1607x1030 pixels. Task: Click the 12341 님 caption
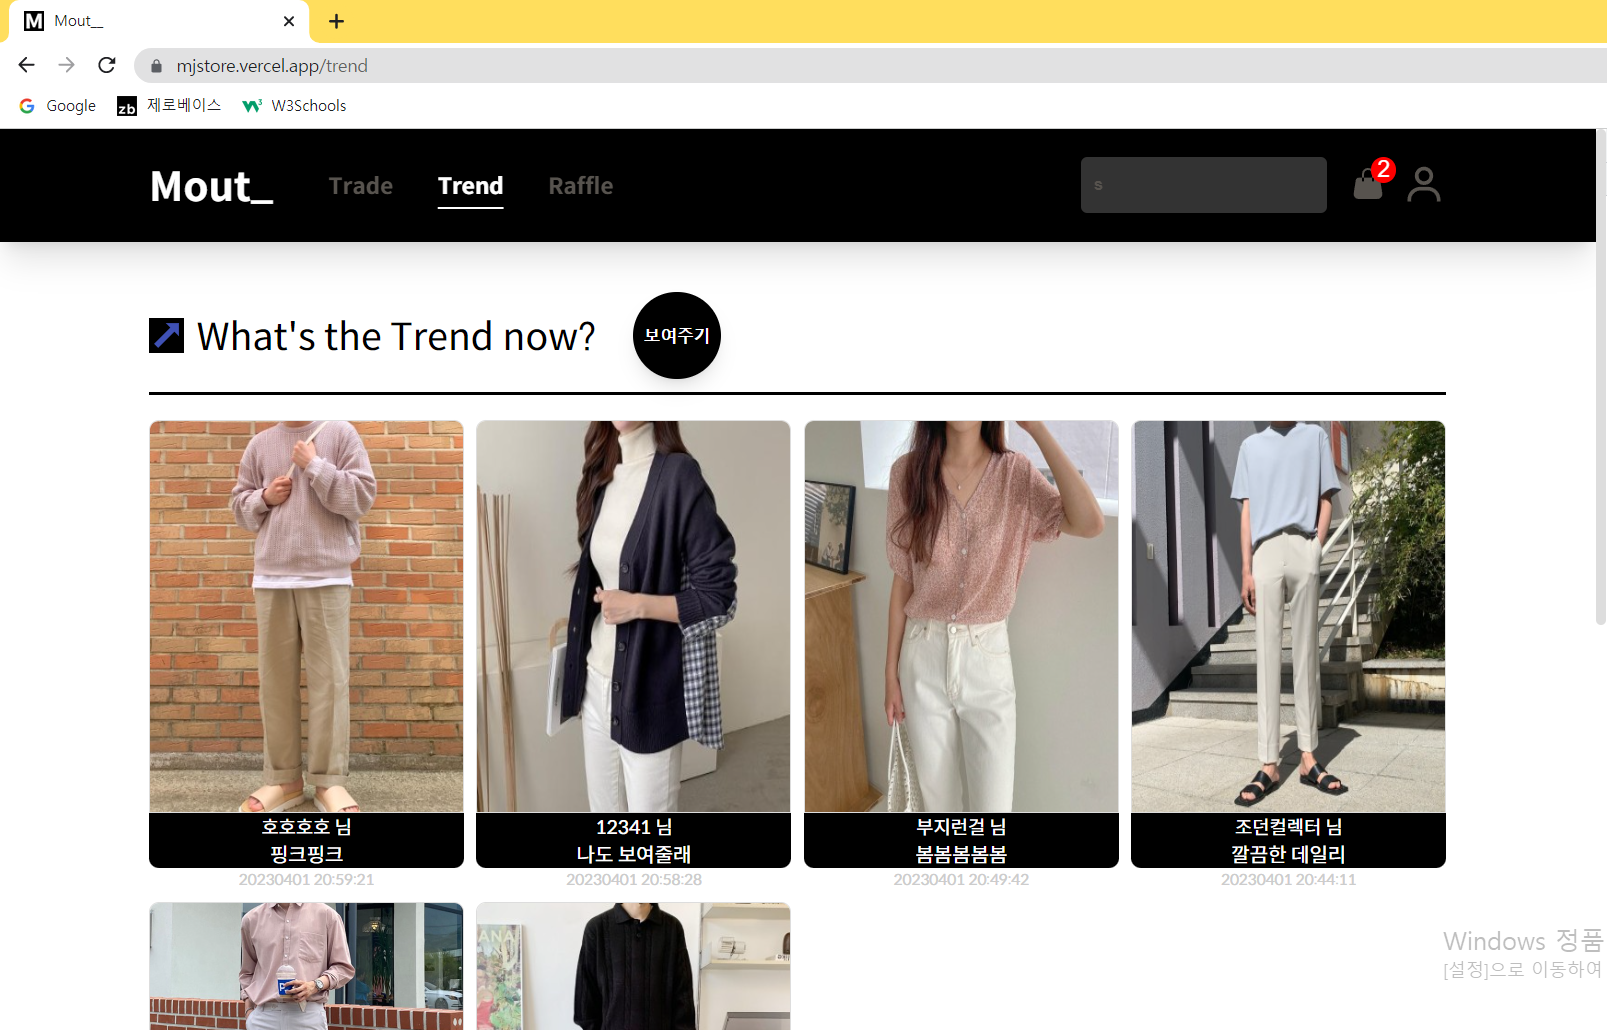pos(634,827)
